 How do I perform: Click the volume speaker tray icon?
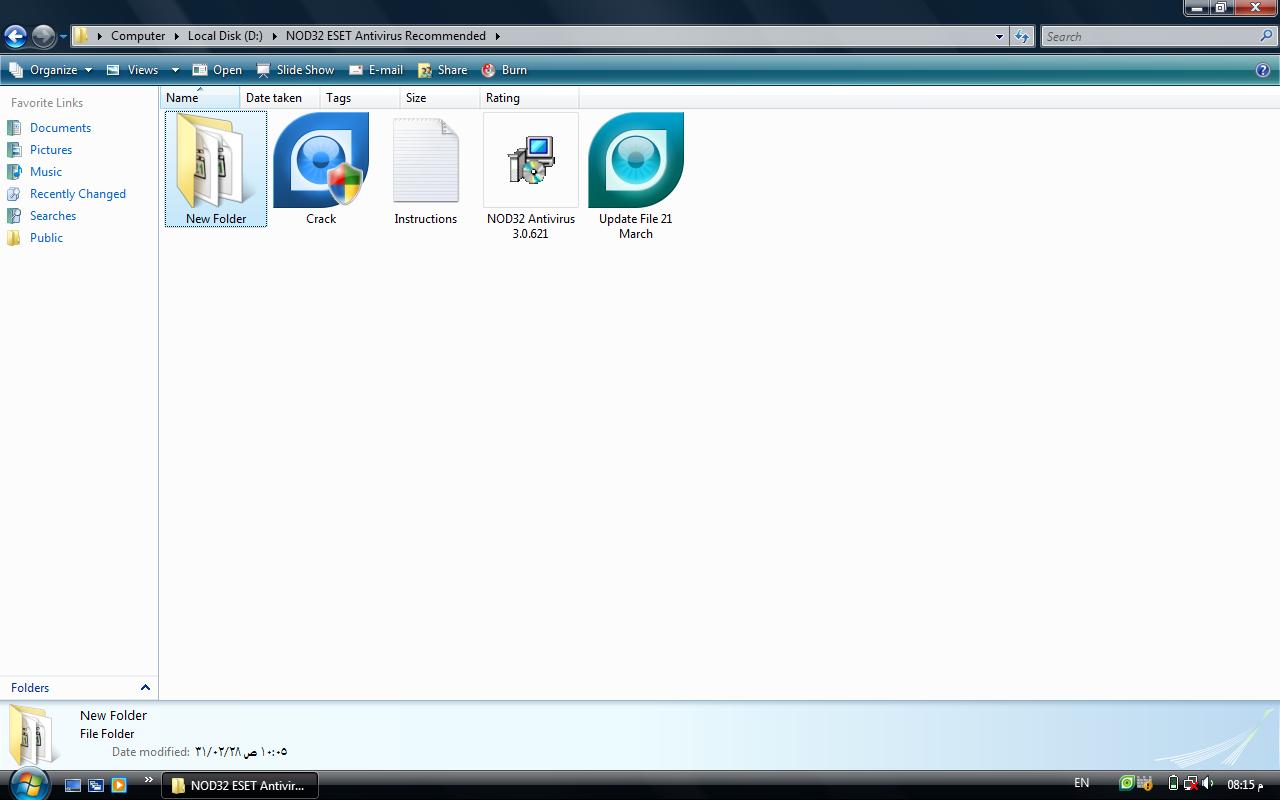point(1208,784)
